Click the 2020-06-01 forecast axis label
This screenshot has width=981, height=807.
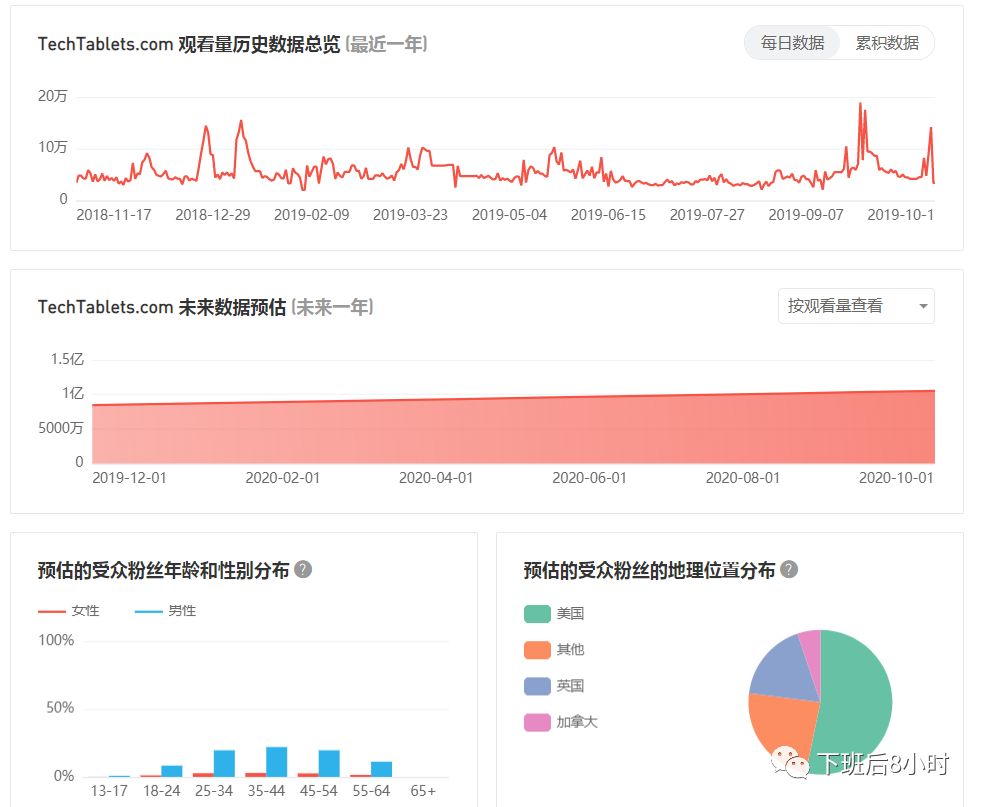click(x=589, y=478)
